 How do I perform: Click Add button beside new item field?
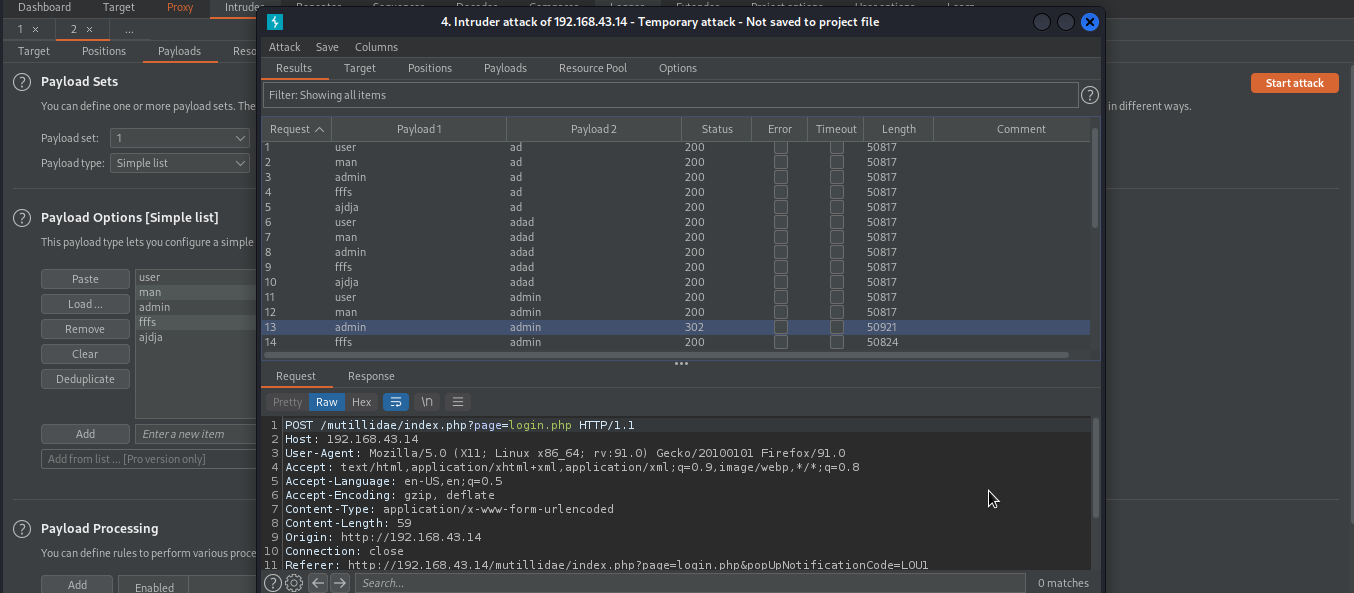point(85,434)
